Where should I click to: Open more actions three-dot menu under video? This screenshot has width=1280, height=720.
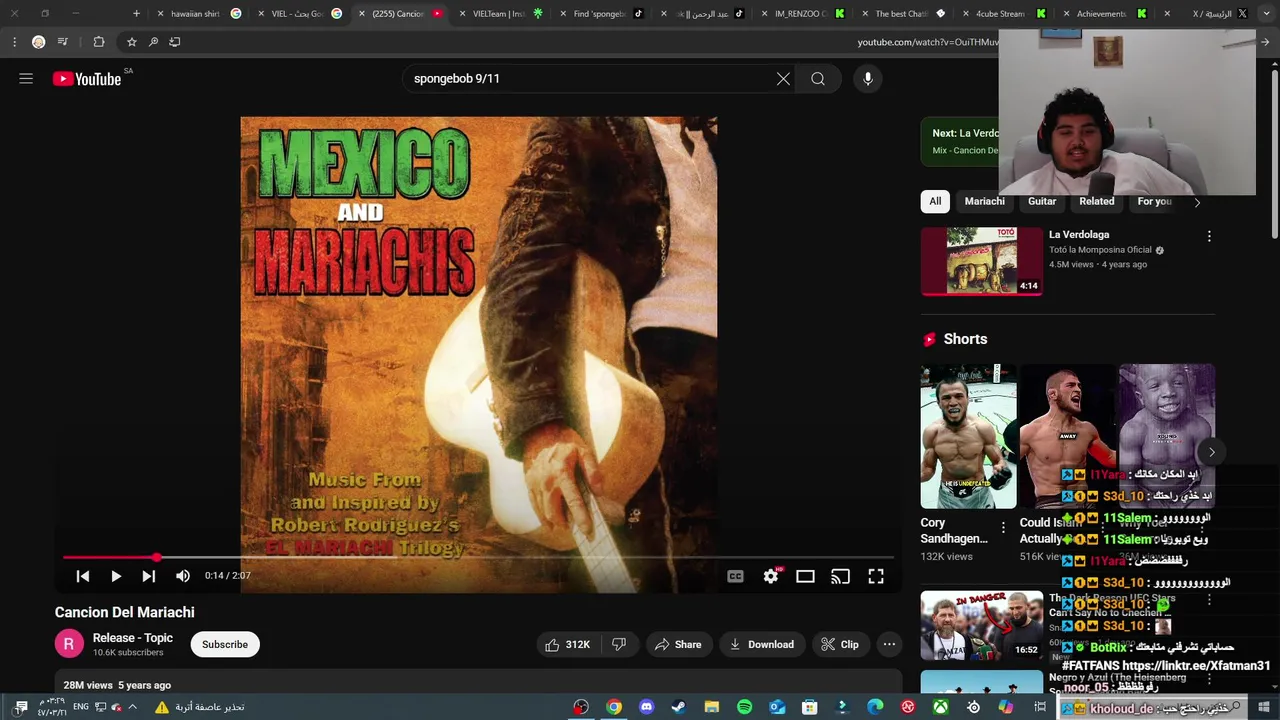click(889, 645)
